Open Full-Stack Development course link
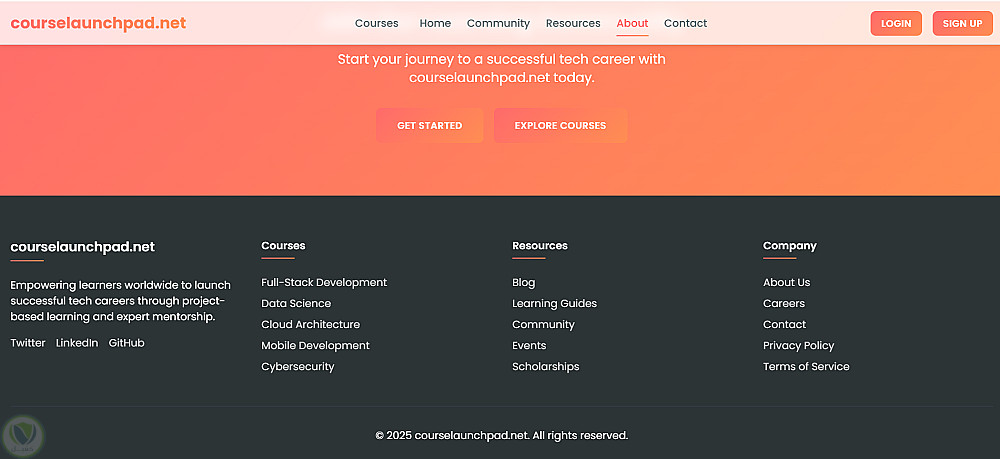Screen dimensions: 1000x459 (x=324, y=283)
